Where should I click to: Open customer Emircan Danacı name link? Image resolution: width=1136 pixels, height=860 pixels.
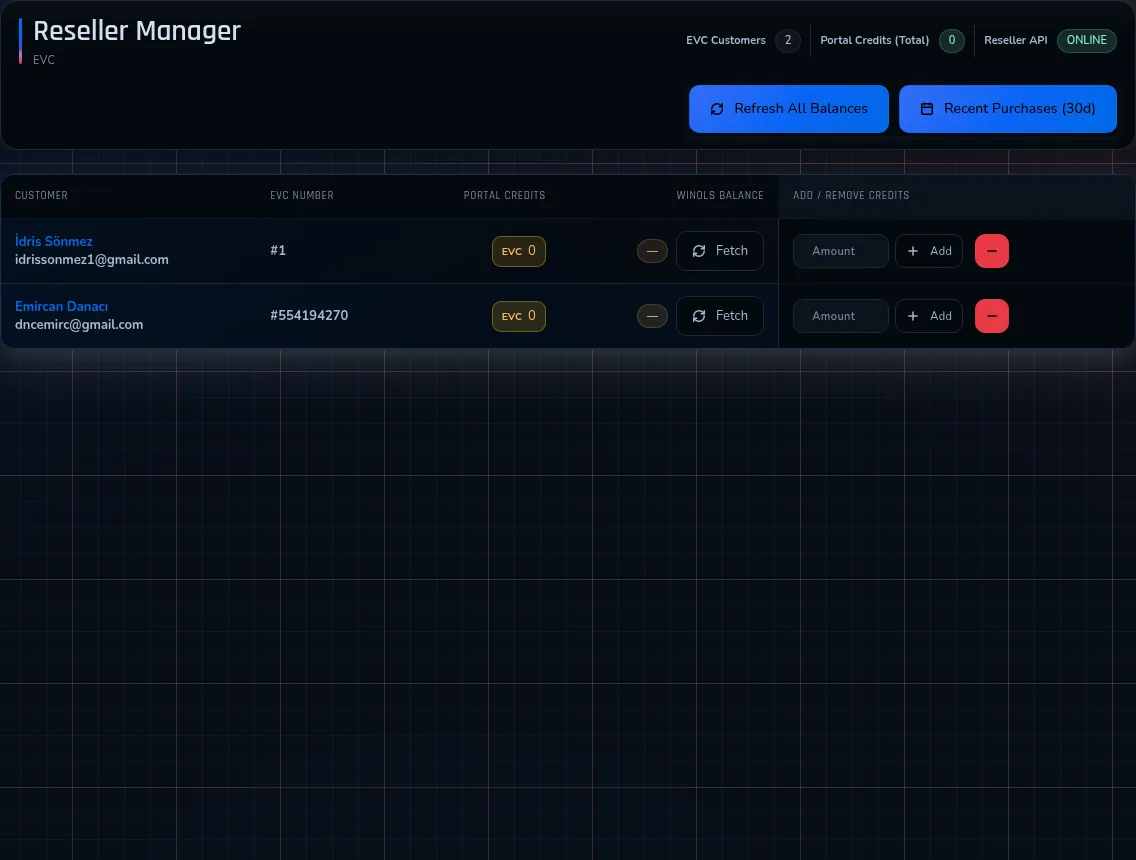point(61,306)
